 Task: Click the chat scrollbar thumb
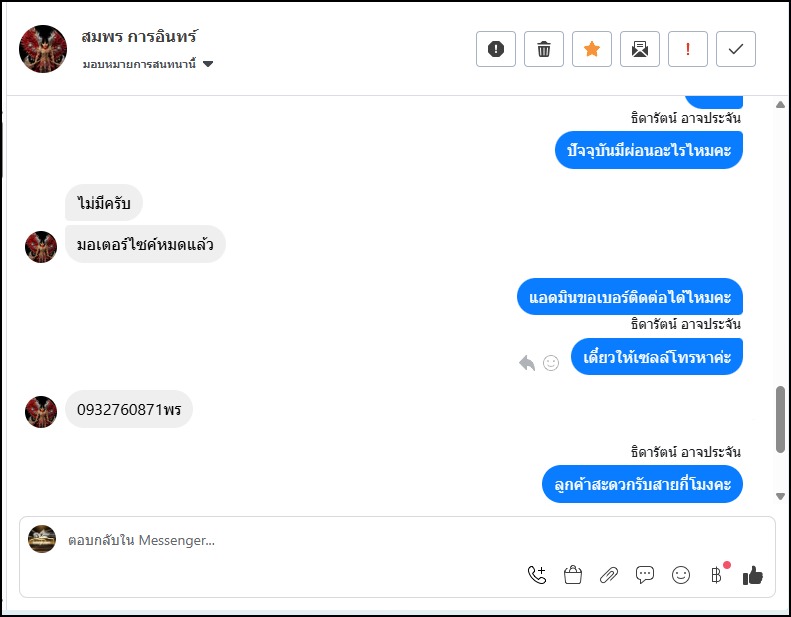pyautogui.click(x=780, y=420)
